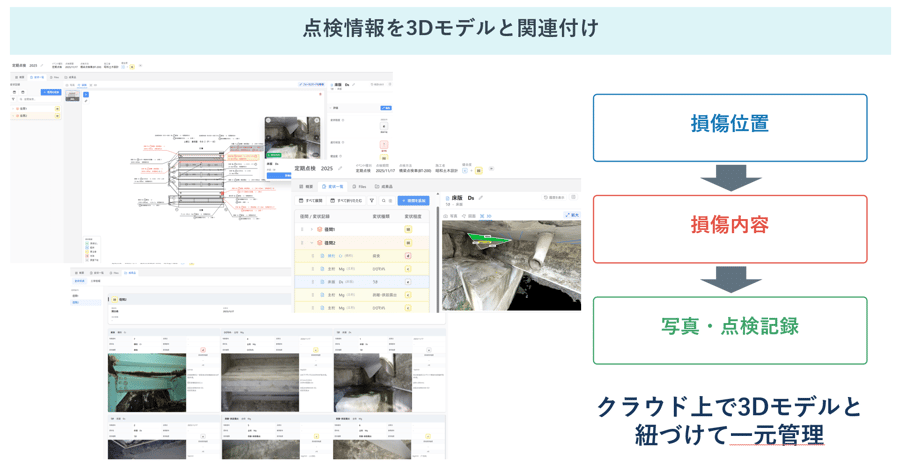Open the white bearing block photo in report
The width and height of the screenshot is (900, 471).
[x=373, y=383]
